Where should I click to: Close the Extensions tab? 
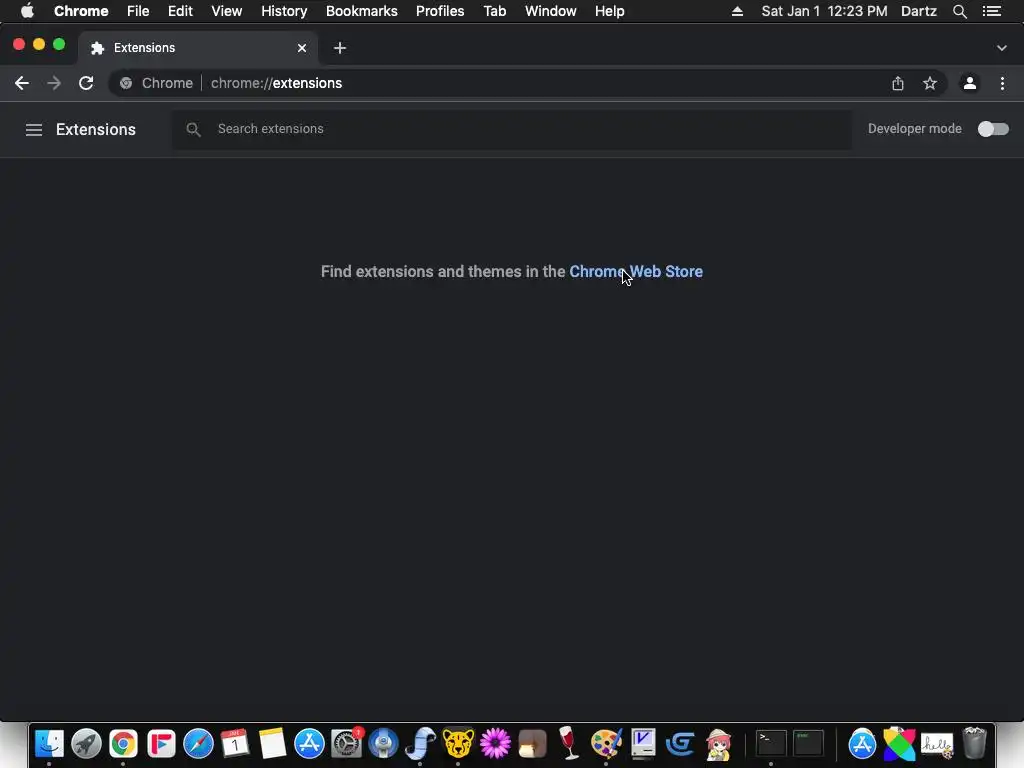coord(302,48)
